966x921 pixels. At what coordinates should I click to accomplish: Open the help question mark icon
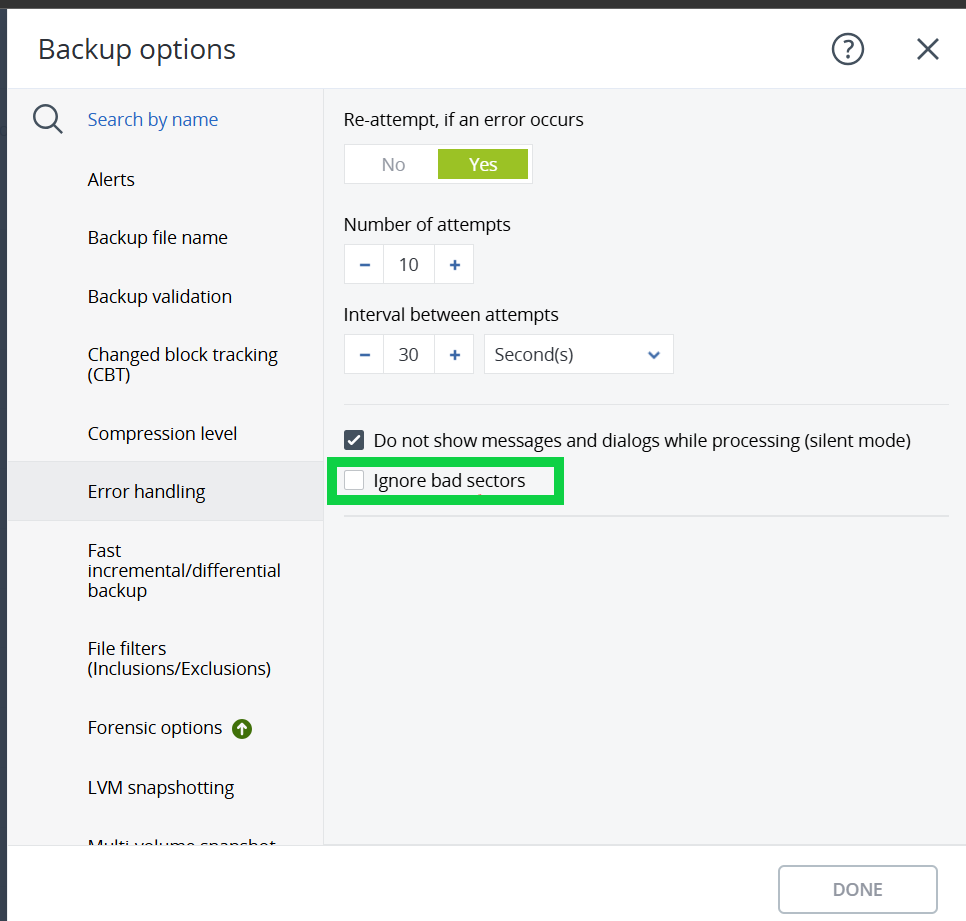coord(847,49)
